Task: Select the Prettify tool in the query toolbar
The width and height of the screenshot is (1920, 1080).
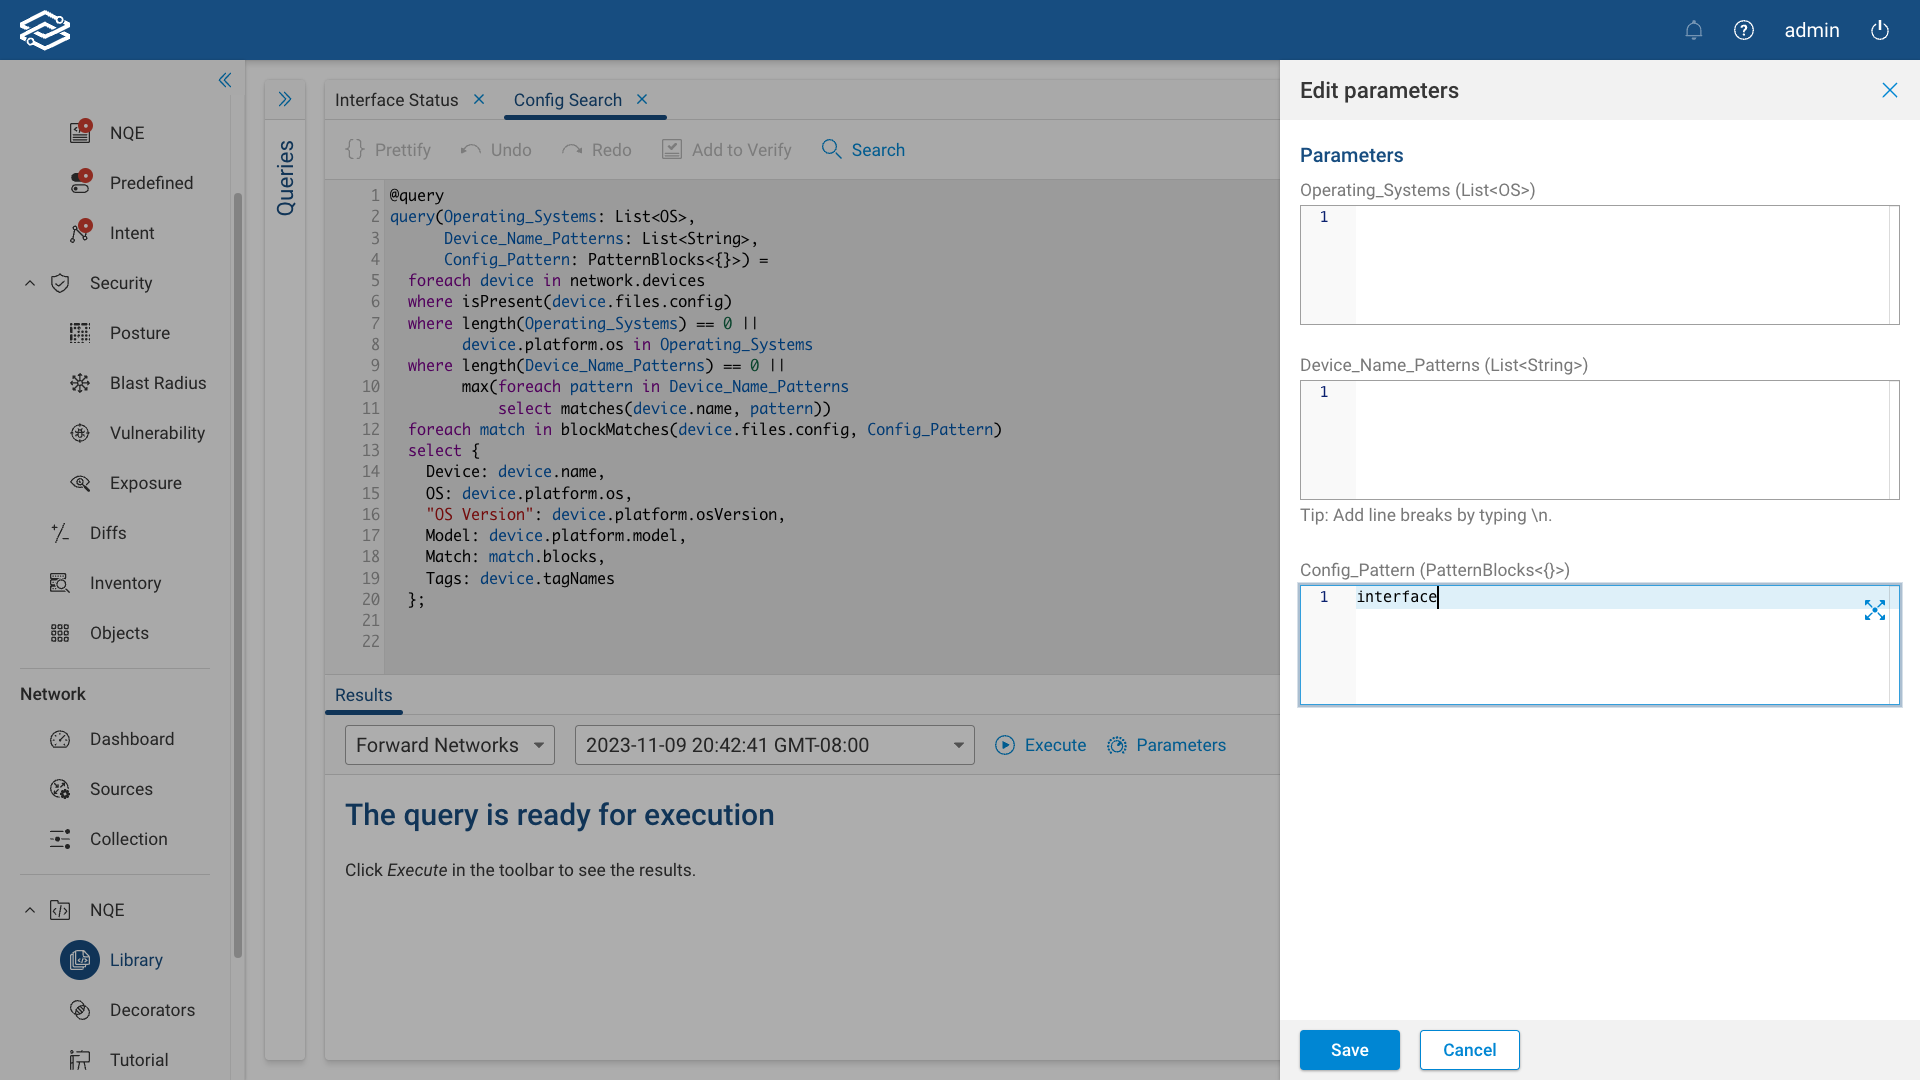Action: pos(388,149)
